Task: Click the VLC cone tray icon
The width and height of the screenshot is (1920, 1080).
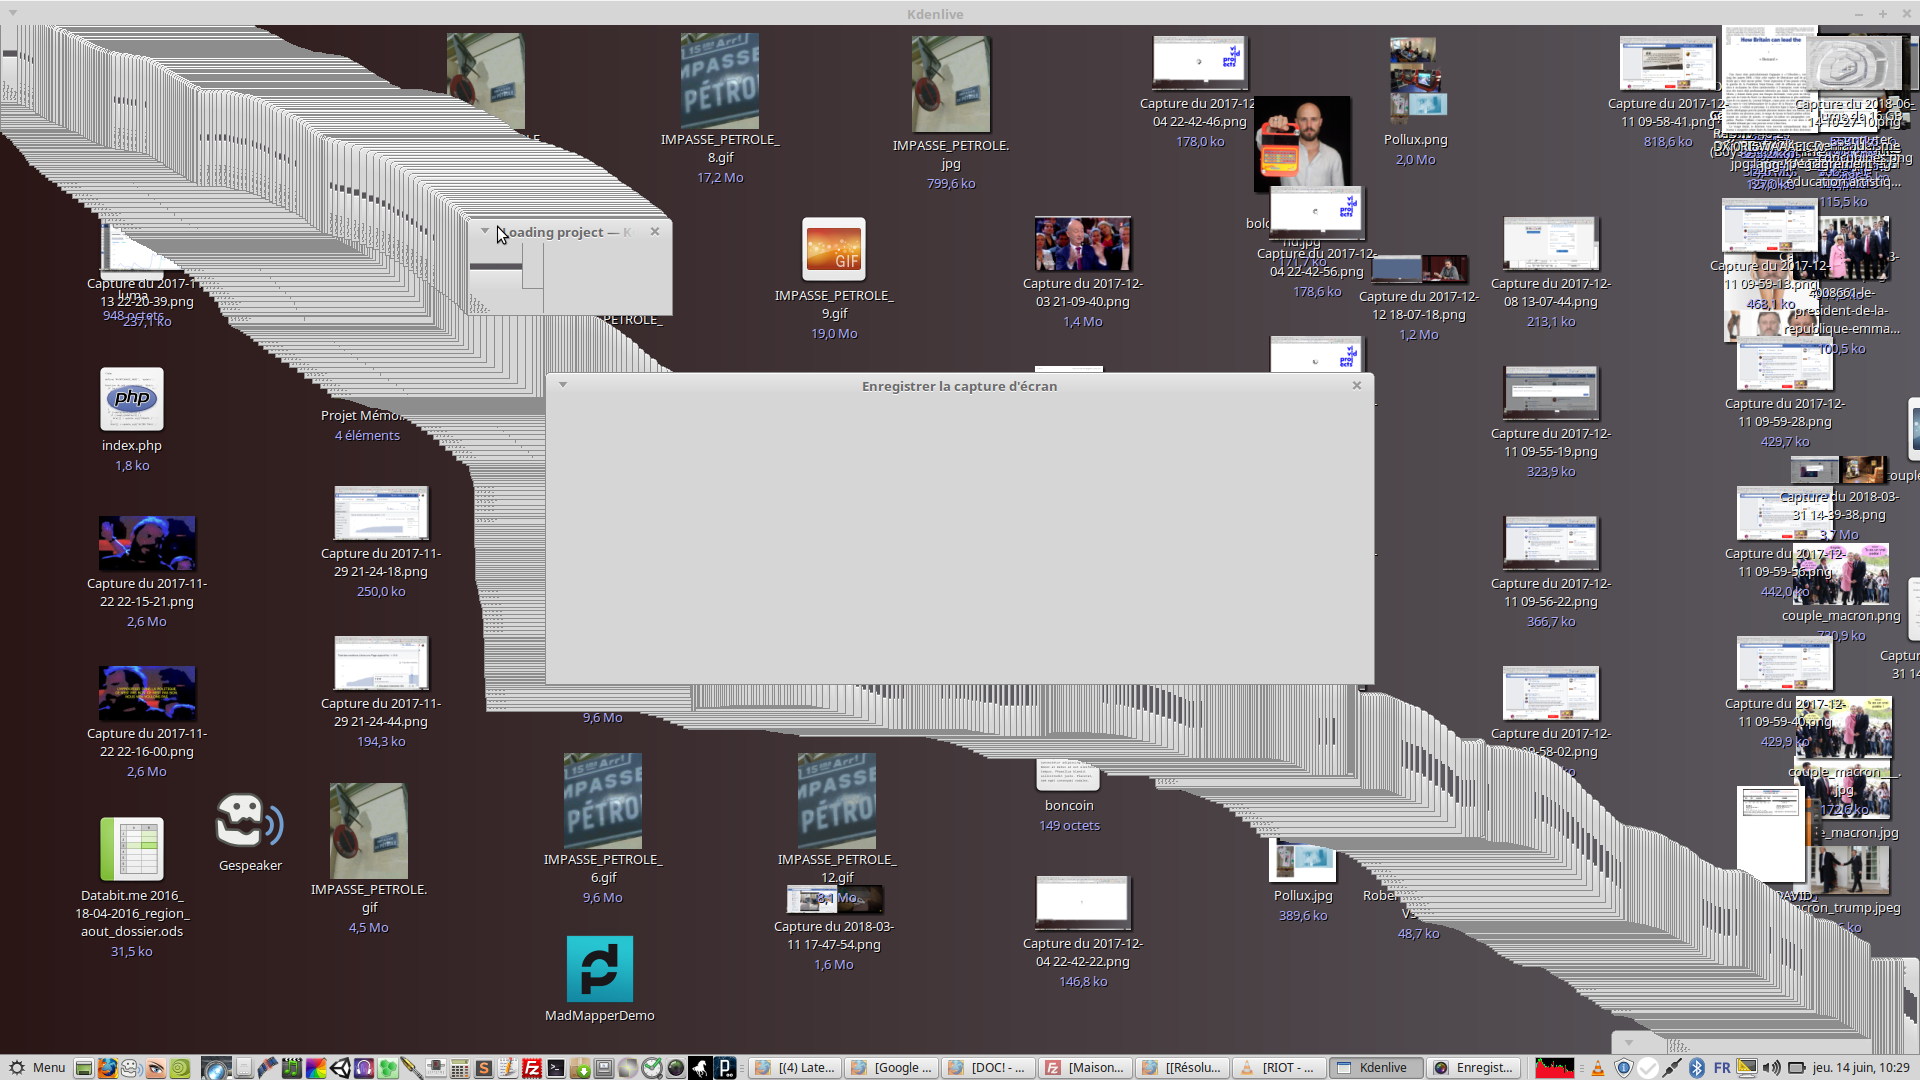Action: coord(1598,1068)
